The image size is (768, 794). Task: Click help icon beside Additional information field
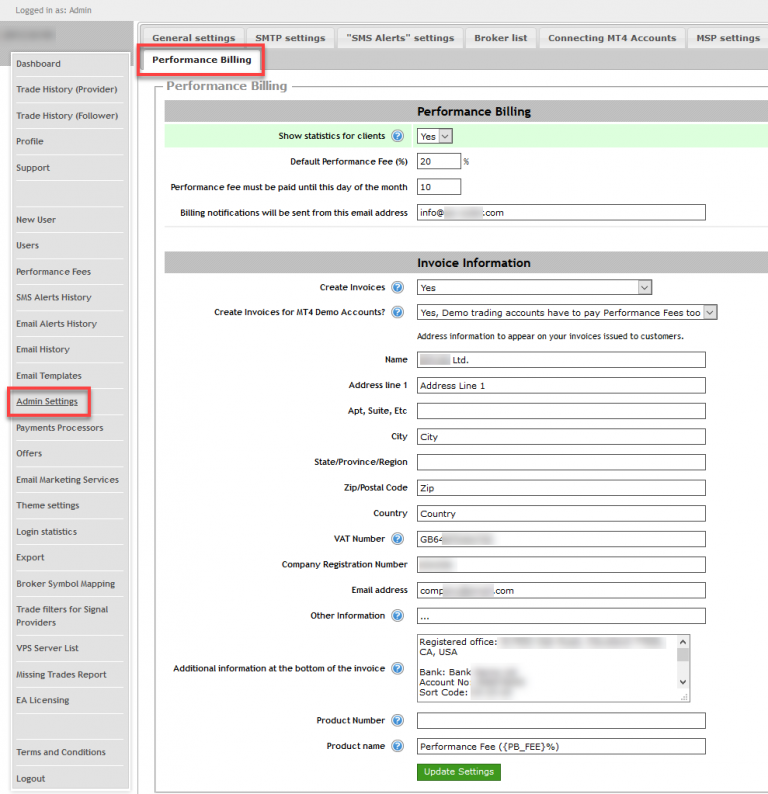click(x=398, y=668)
